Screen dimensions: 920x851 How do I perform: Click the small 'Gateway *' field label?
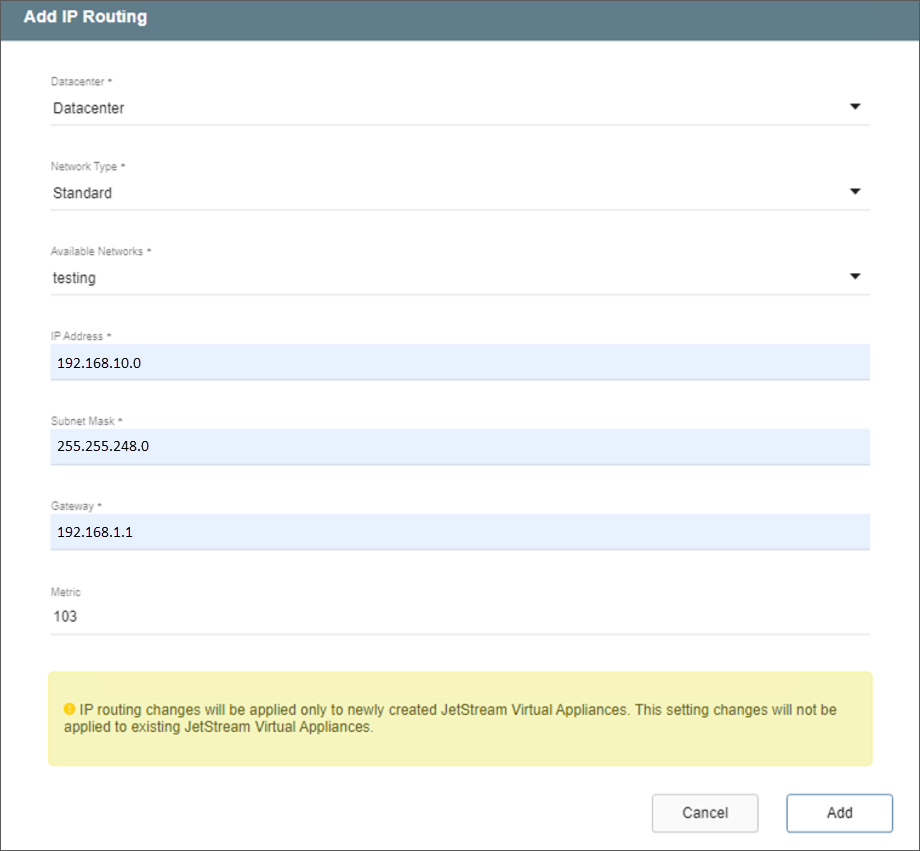(x=76, y=506)
